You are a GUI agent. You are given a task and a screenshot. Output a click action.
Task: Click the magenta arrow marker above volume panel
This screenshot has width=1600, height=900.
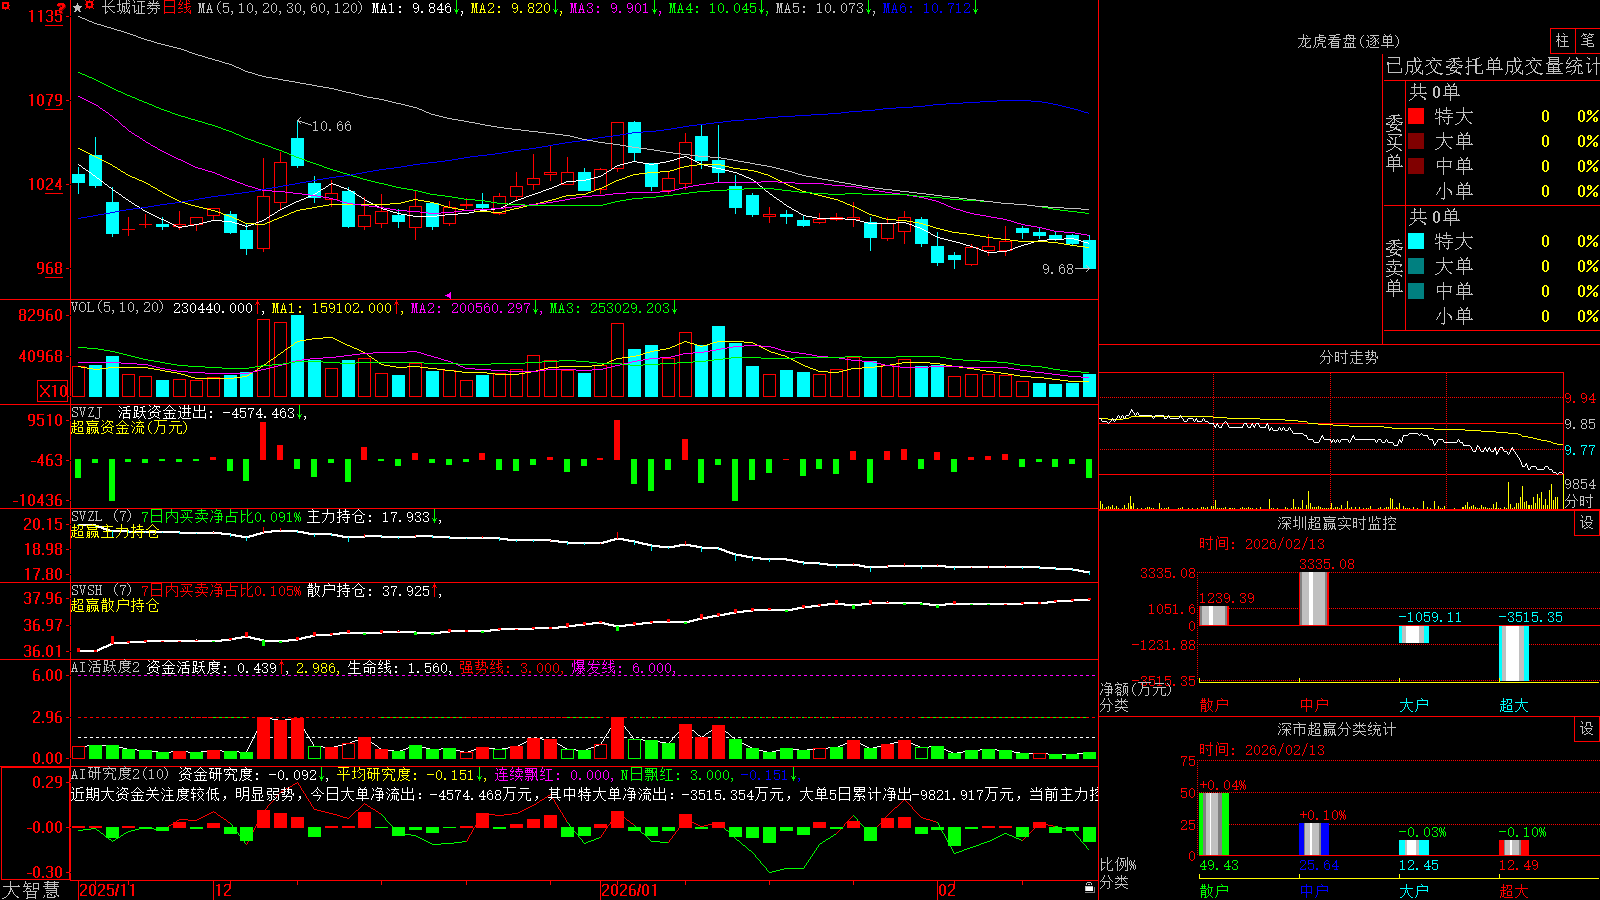pos(448,295)
